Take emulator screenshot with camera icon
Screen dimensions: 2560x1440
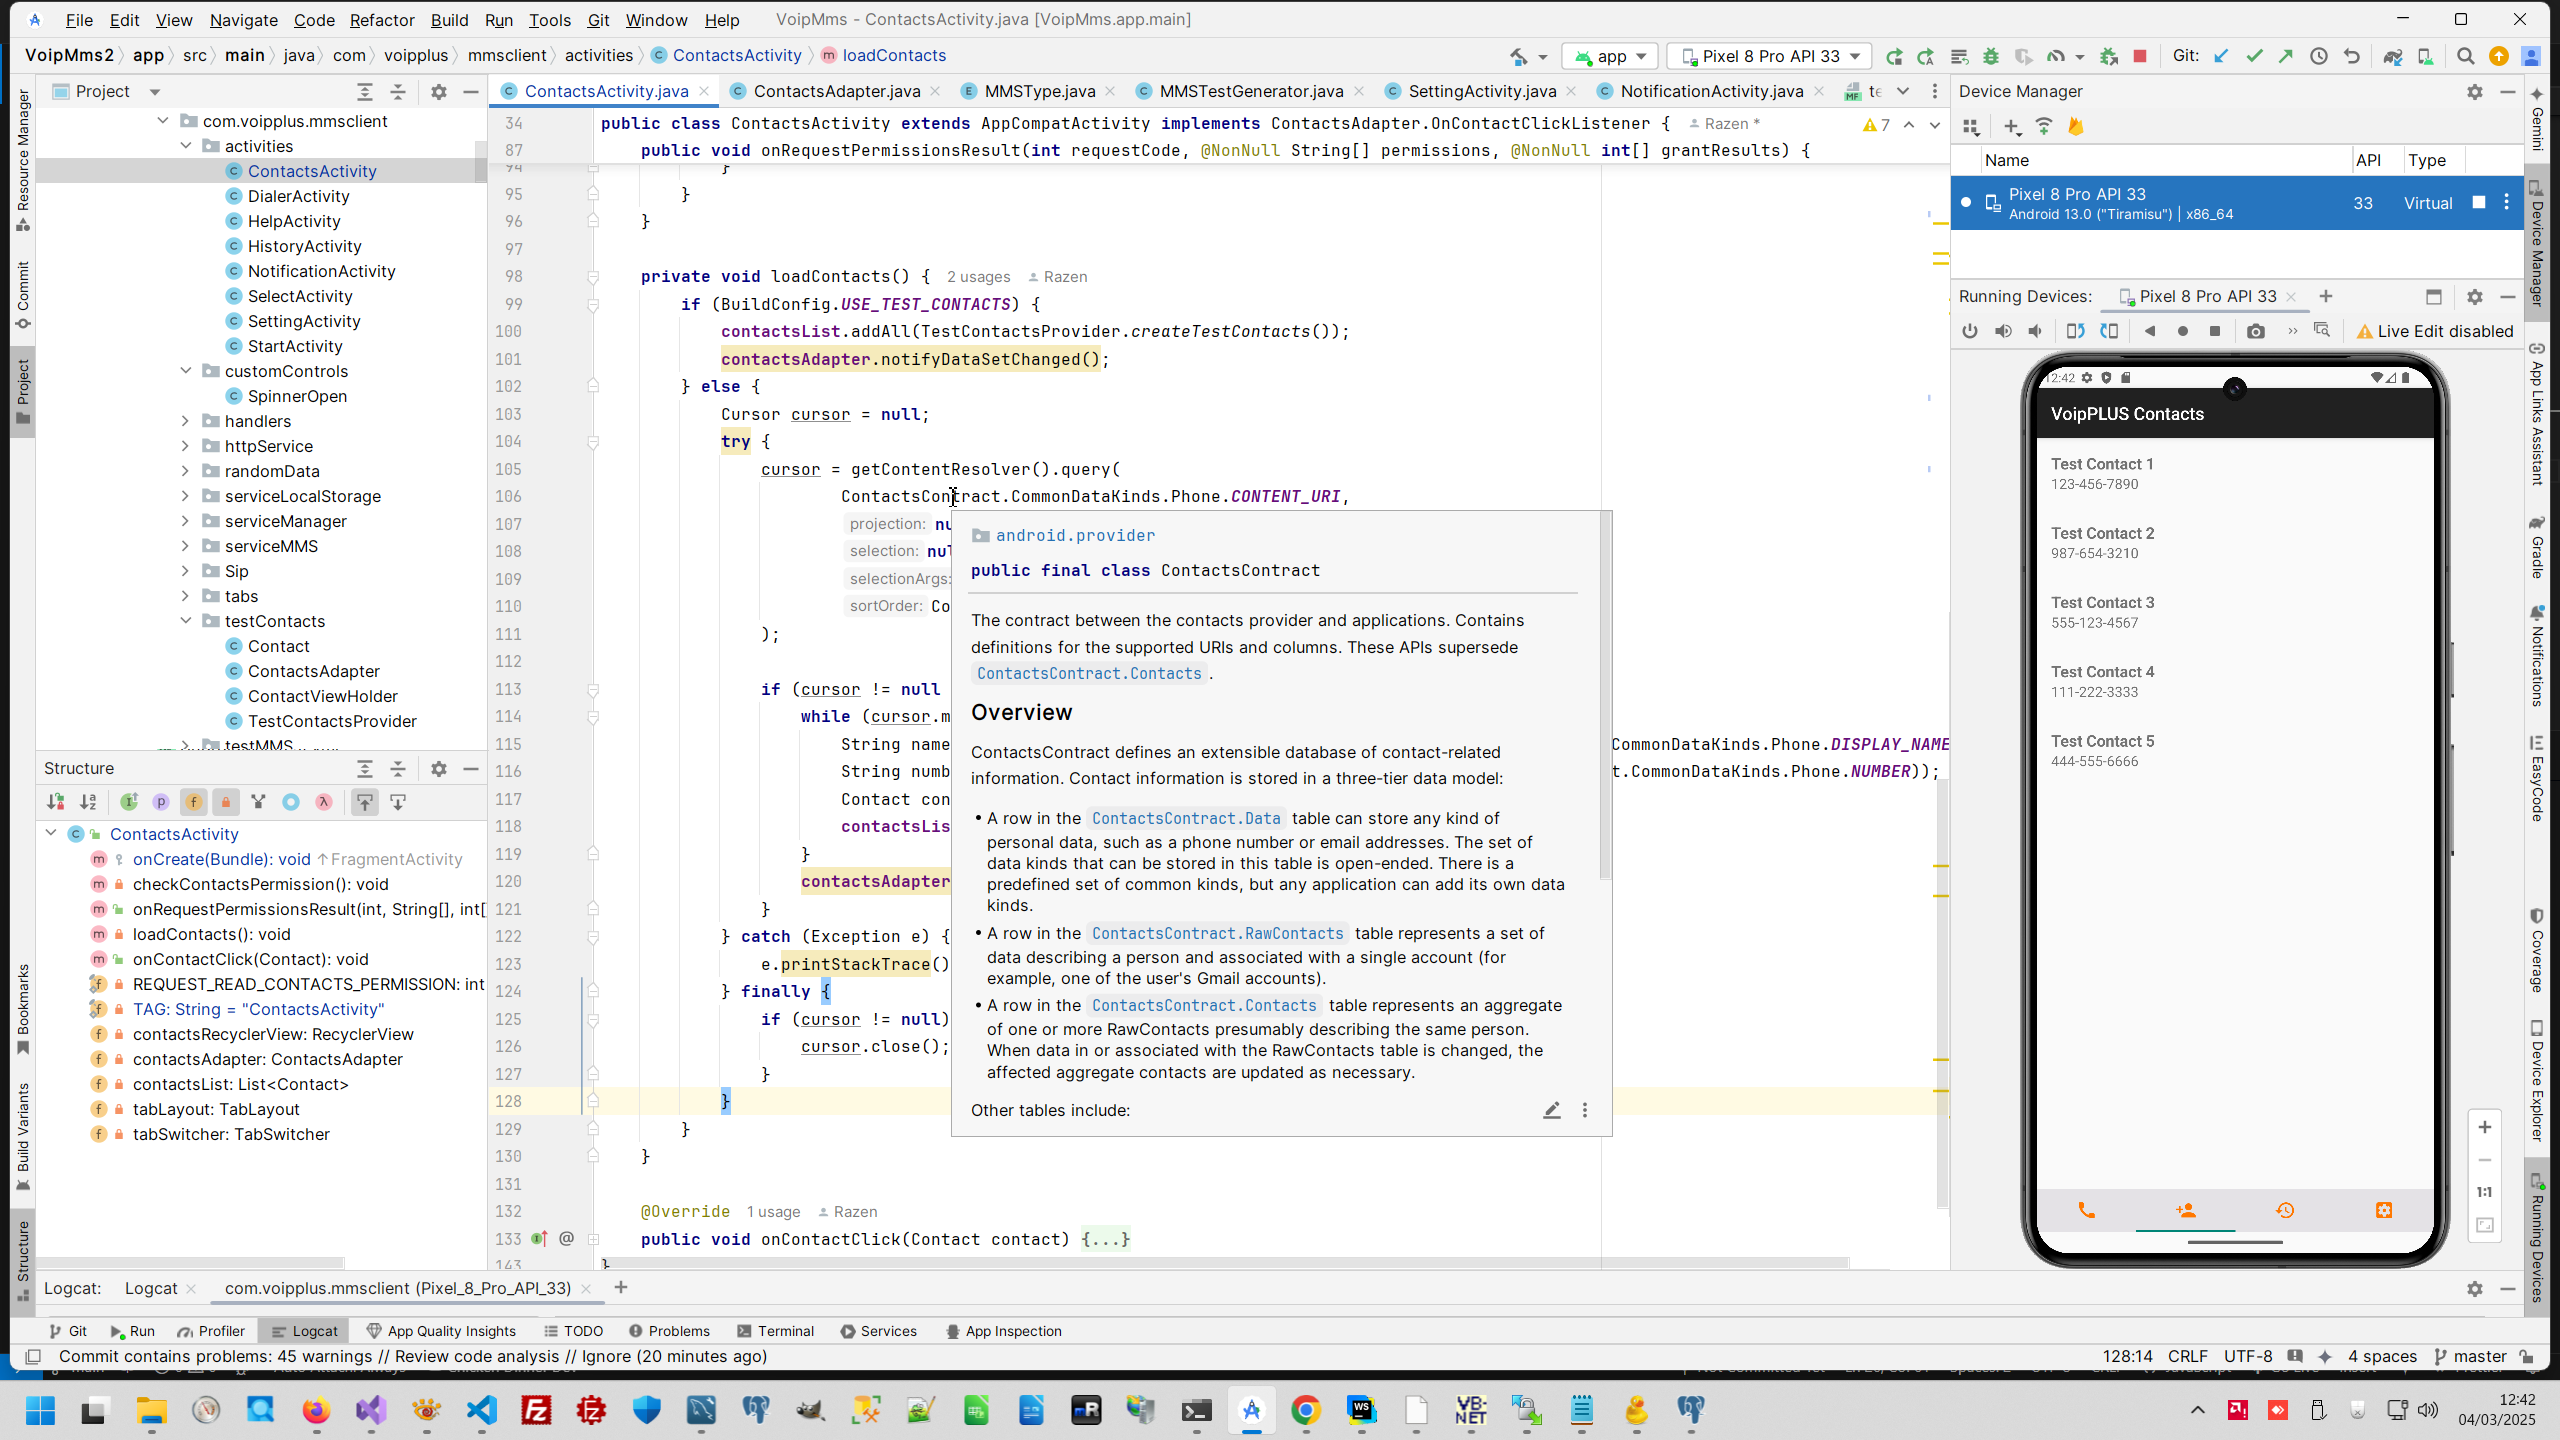2255,331
